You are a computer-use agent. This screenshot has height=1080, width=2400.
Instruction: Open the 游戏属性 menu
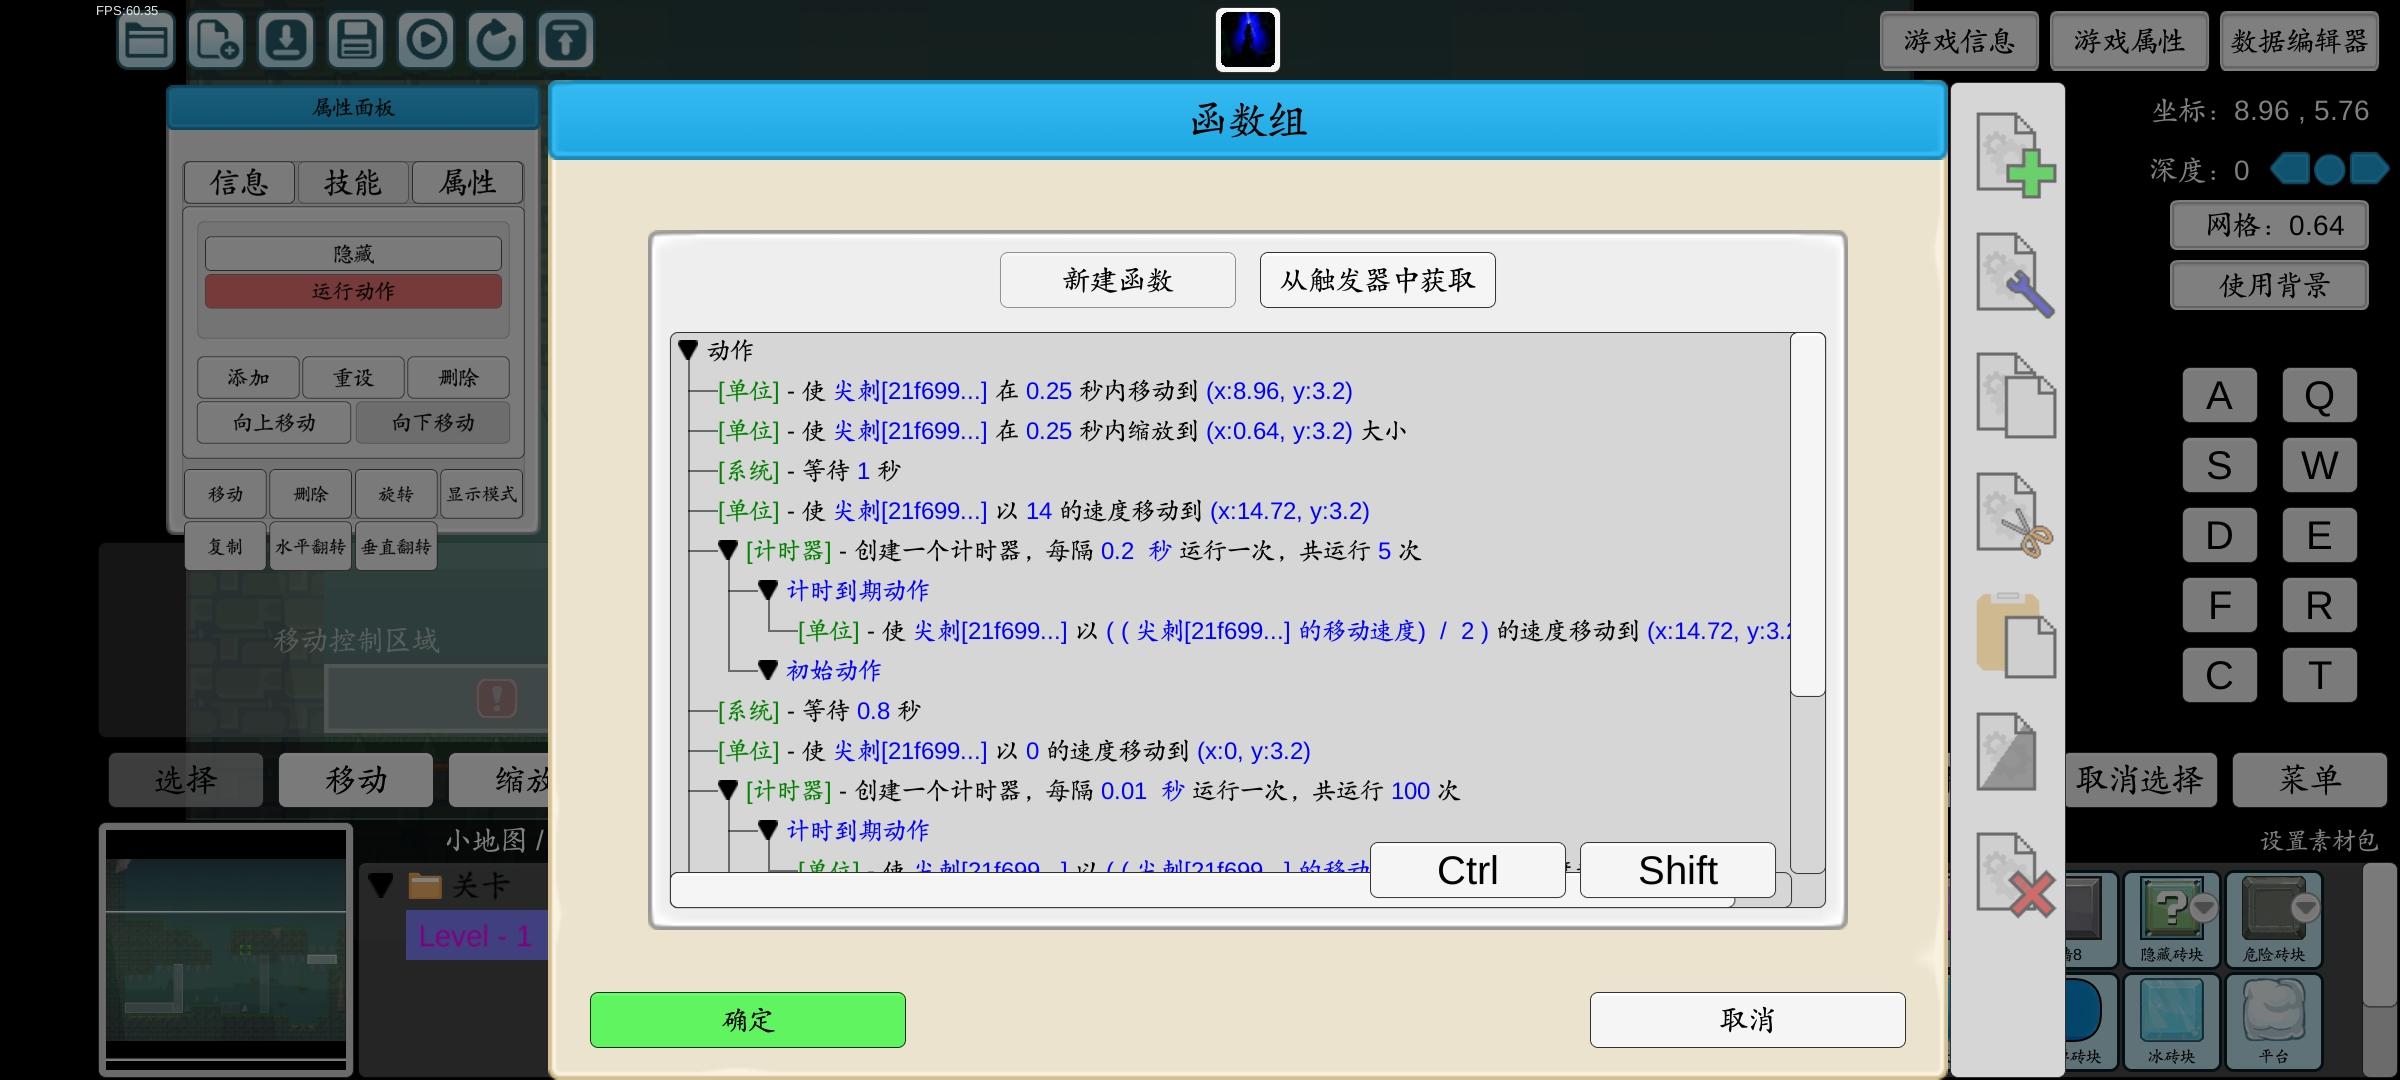pos(2129,41)
